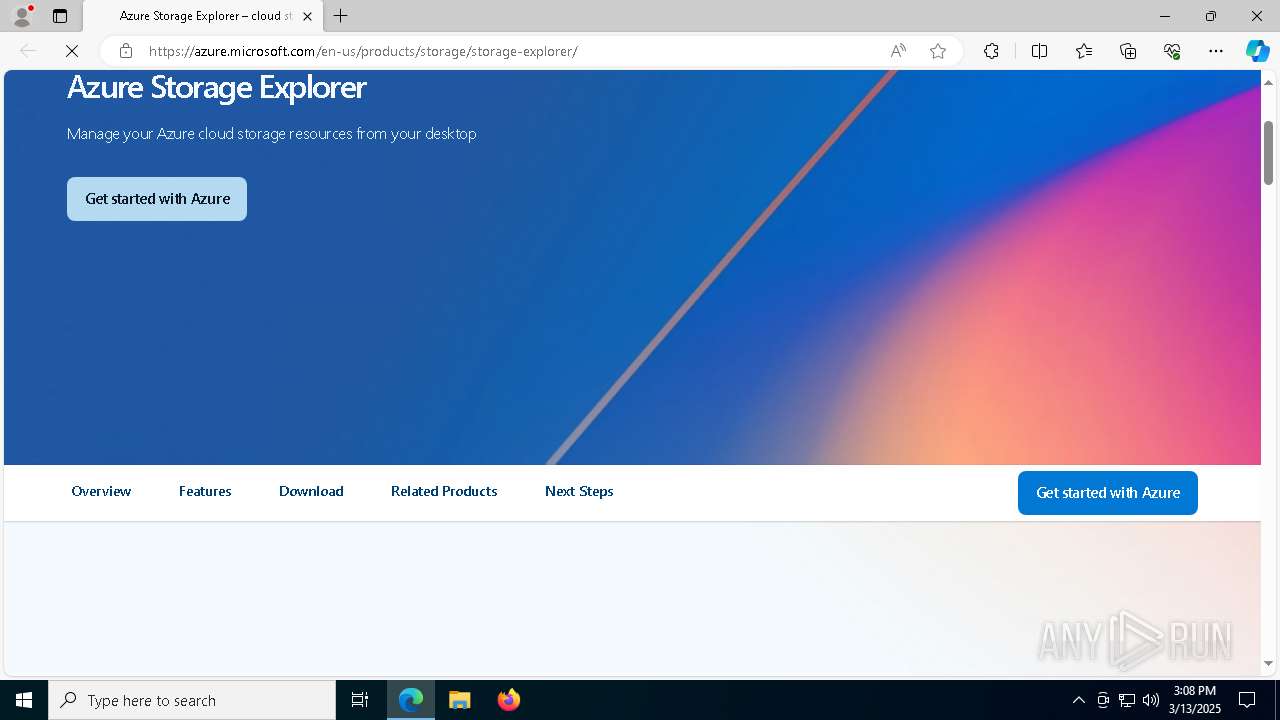The height and width of the screenshot is (720, 1280).
Task: Open the Favorites list
Action: pyautogui.click(x=1084, y=51)
